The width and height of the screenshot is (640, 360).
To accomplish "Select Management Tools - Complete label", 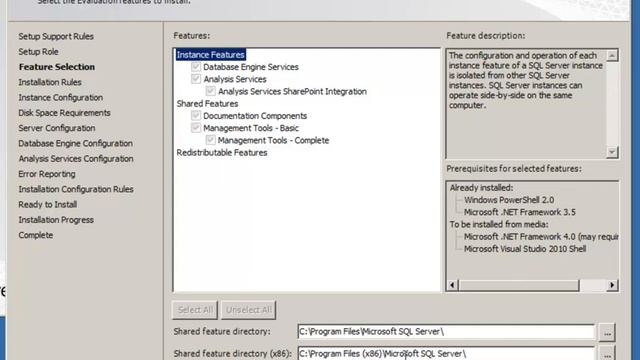I will 273,140.
